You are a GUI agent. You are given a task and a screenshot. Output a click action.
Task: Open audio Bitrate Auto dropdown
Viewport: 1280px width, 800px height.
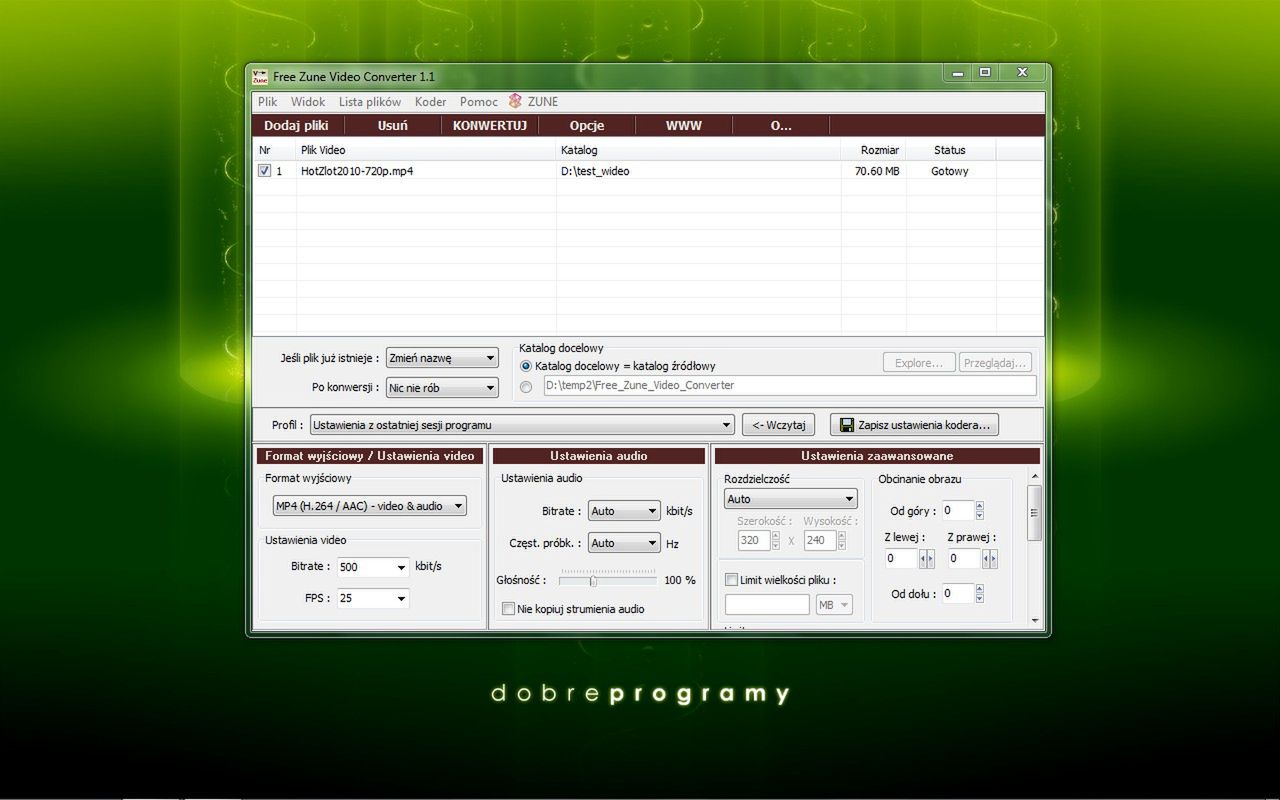624,511
